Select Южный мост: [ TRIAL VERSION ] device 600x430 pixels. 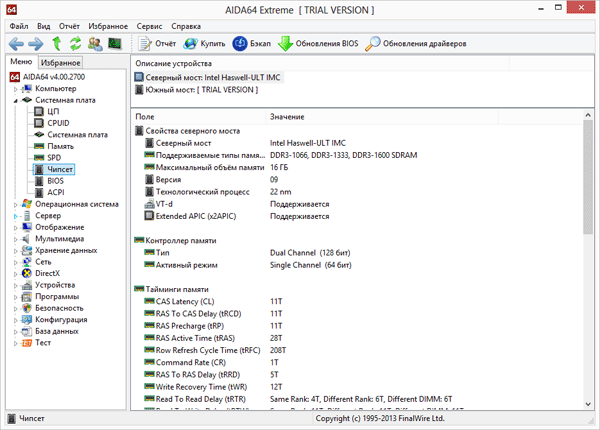click(x=196, y=90)
